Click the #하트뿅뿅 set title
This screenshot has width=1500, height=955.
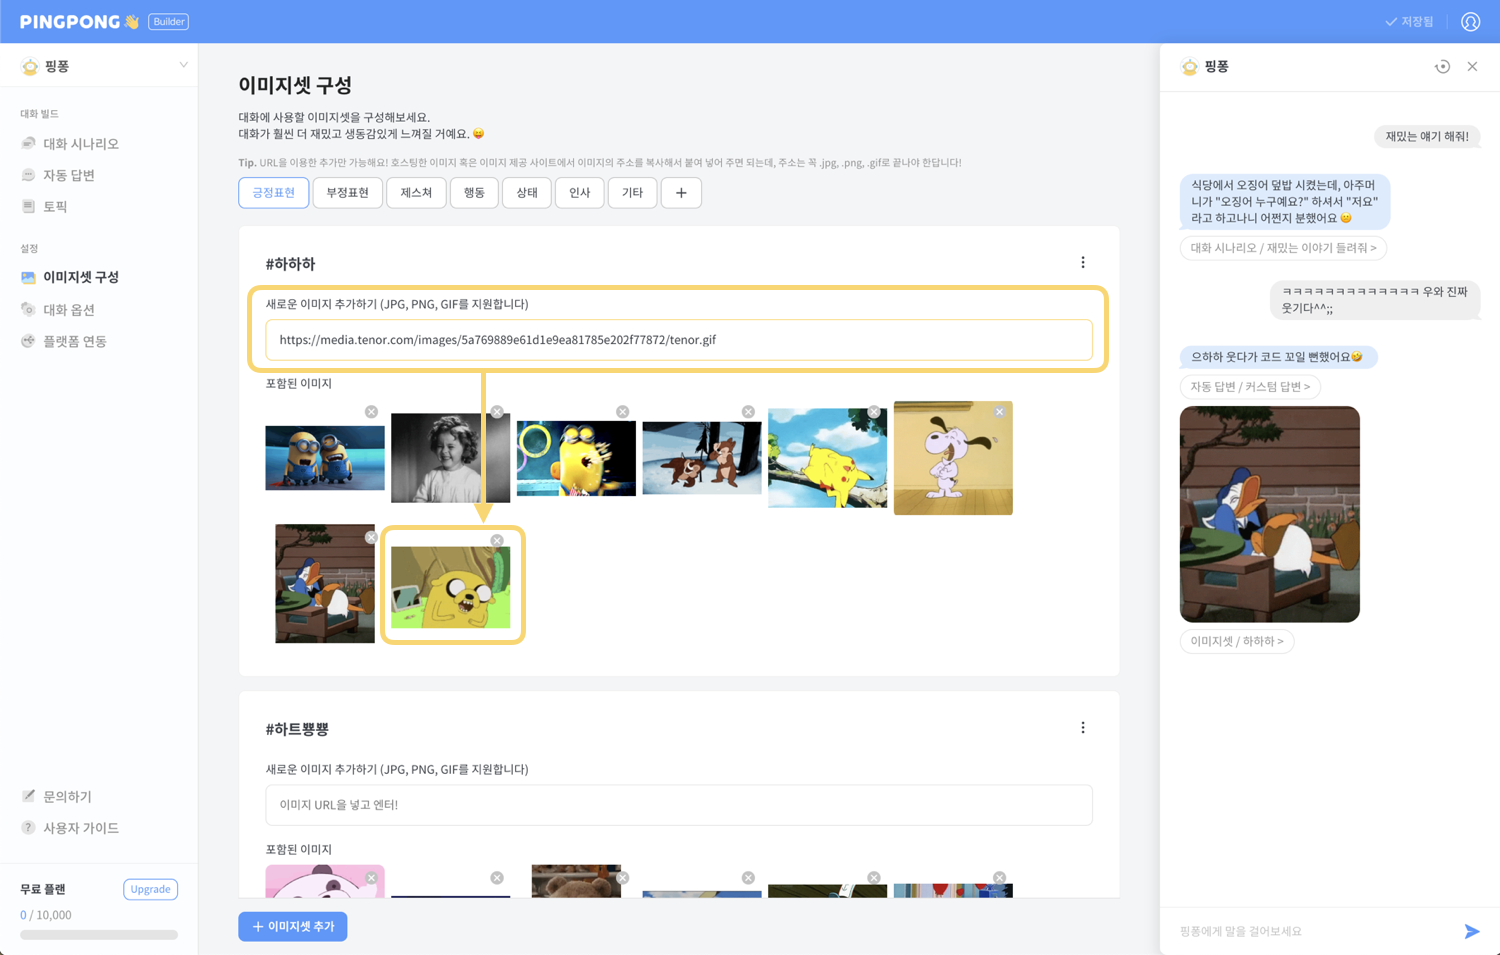297,729
